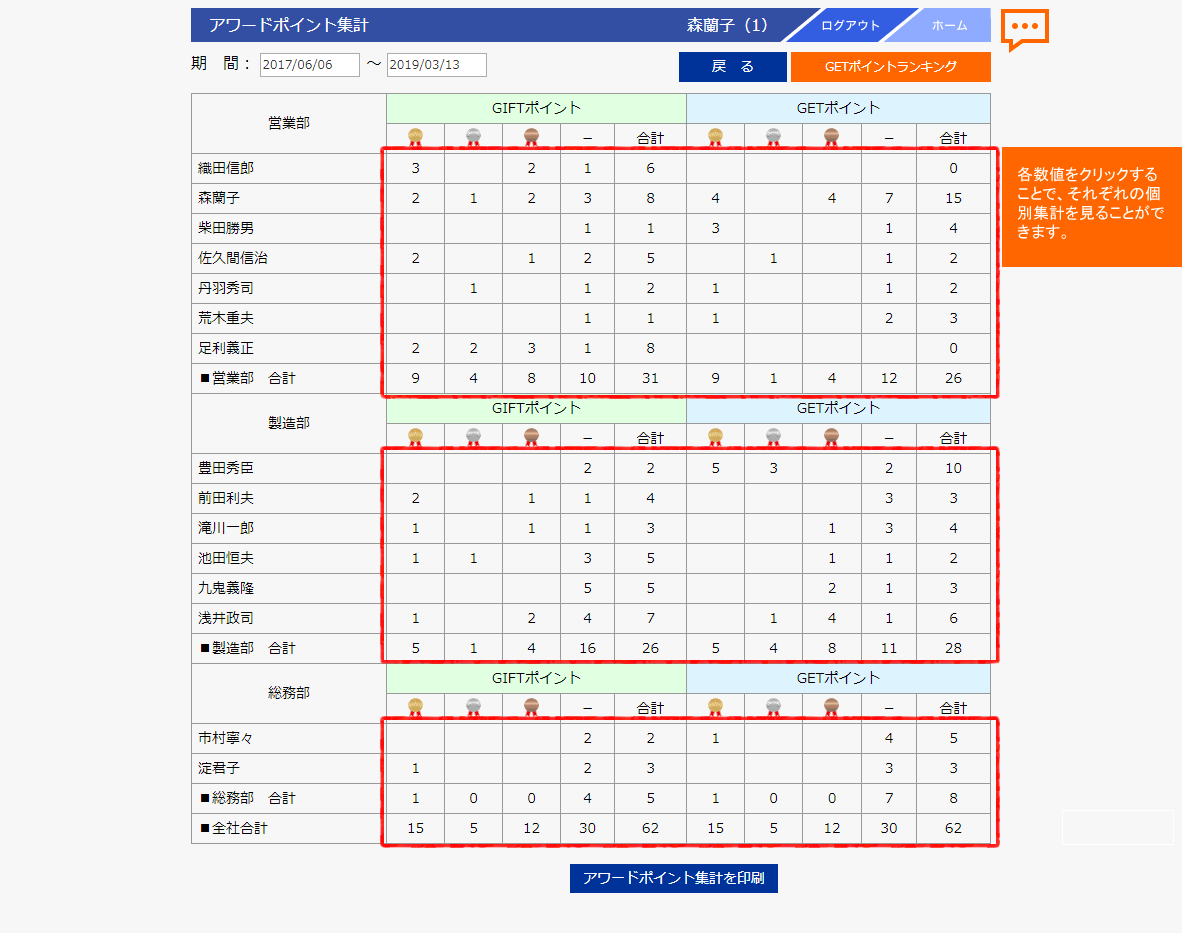Screen dimensions: 1182x933
Task: Click 全社合計 GET total 62
Action: coord(953,828)
